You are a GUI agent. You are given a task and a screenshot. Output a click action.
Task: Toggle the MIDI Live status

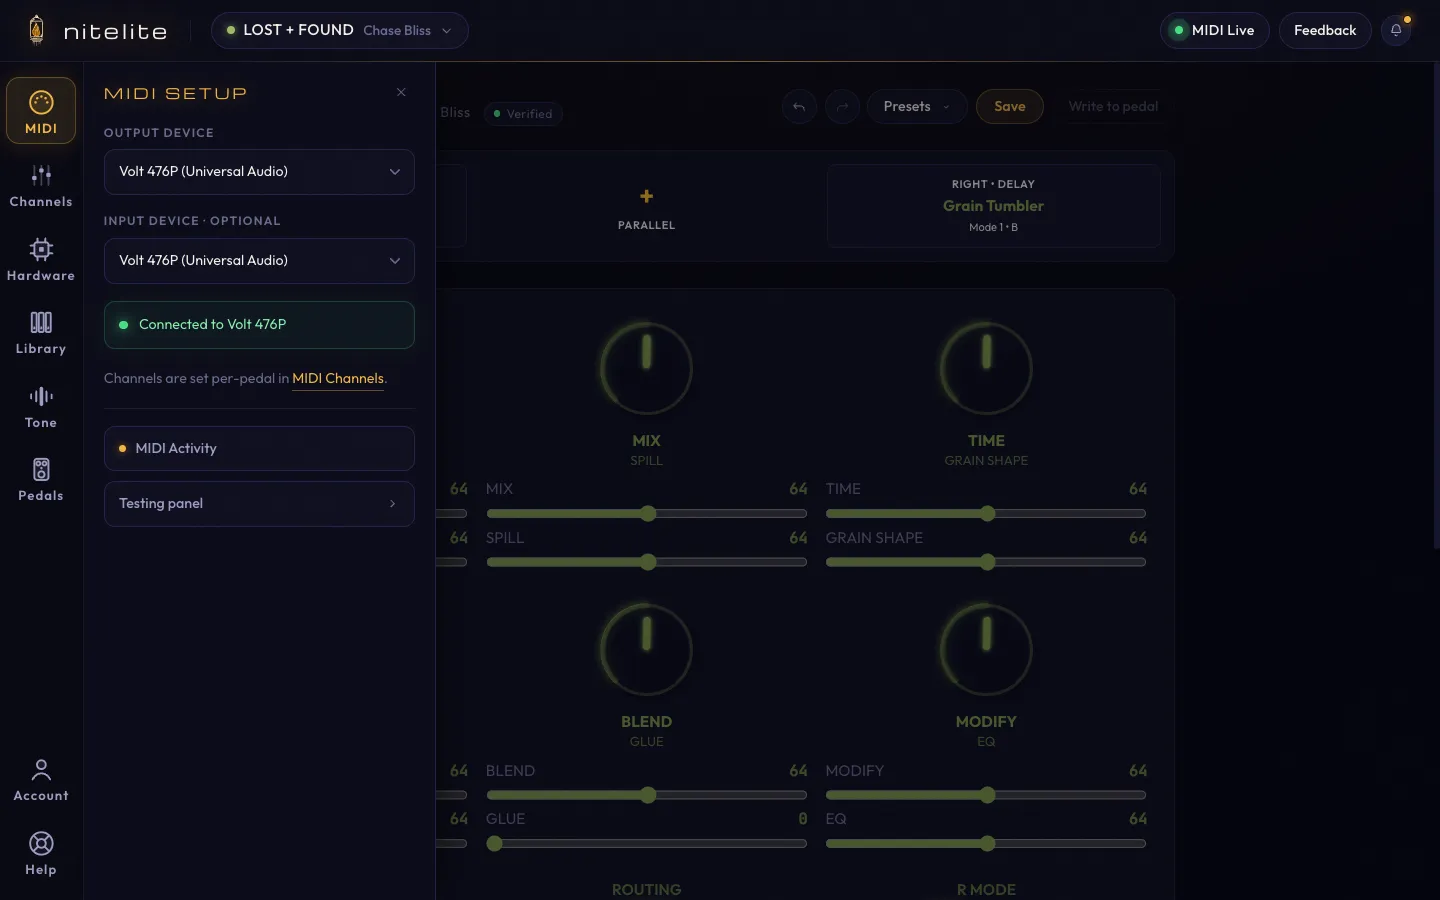coord(1214,30)
